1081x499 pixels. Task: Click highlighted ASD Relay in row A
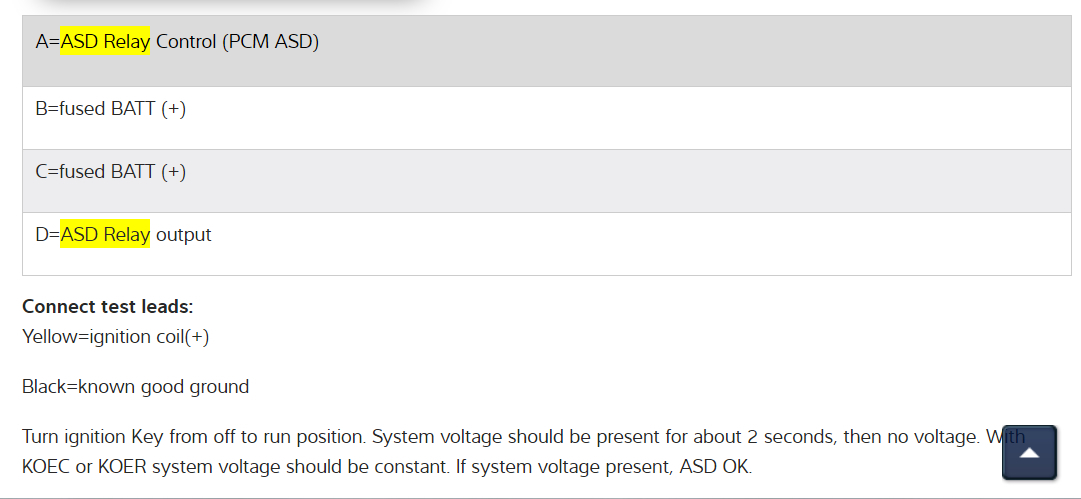click(x=105, y=42)
